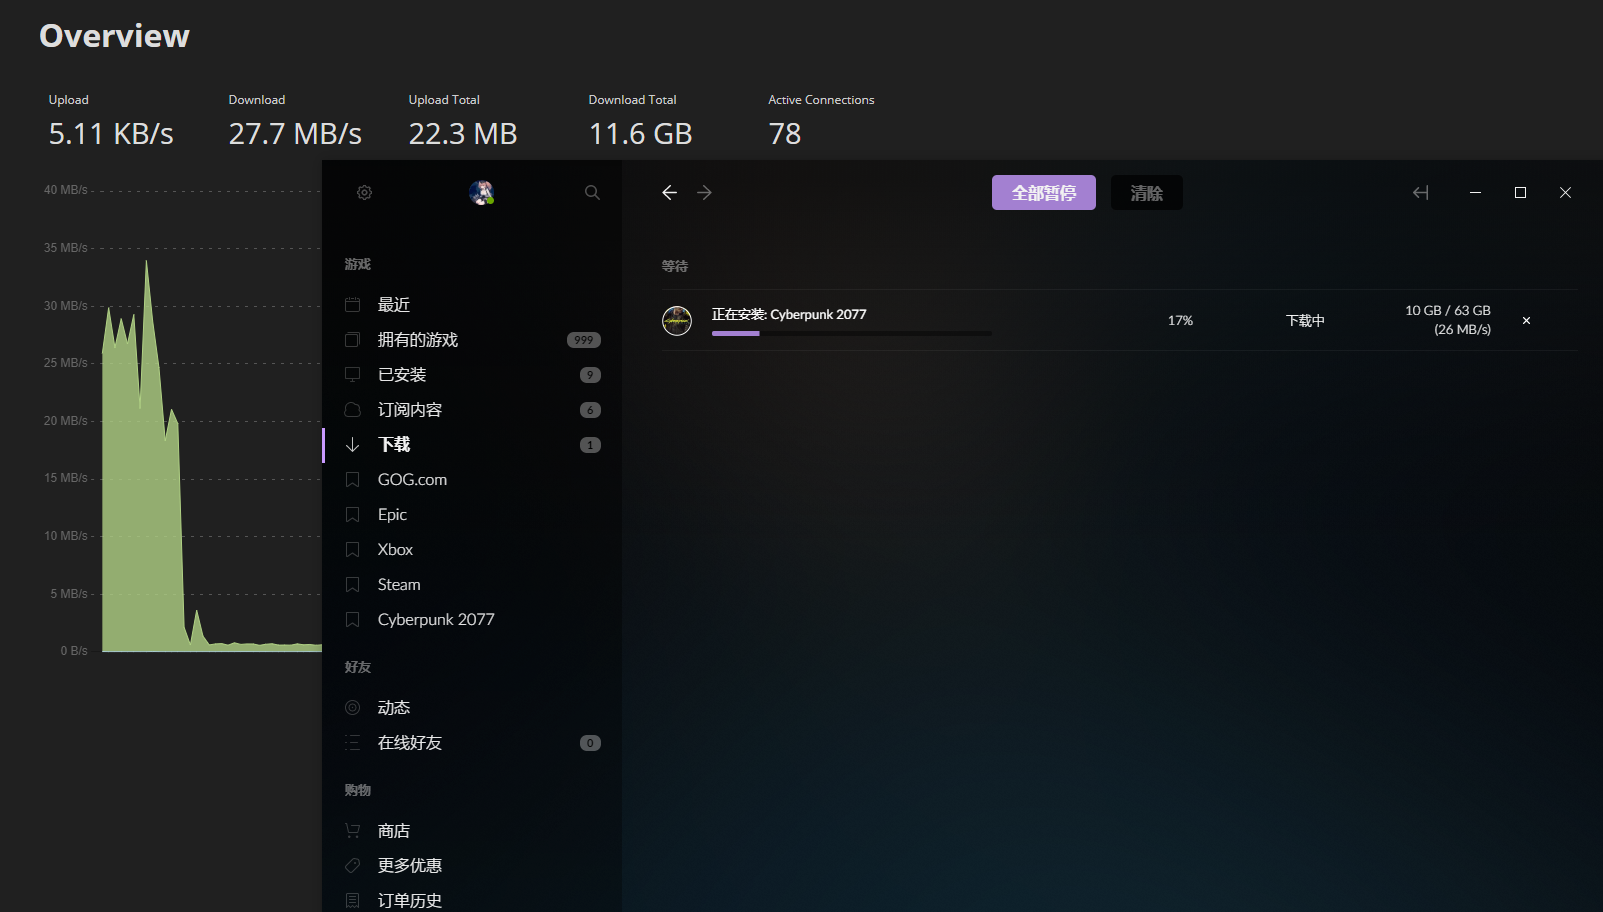Click the bookmark icon beside GOG.com
The image size is (1603, 912).
coord(352,479)
